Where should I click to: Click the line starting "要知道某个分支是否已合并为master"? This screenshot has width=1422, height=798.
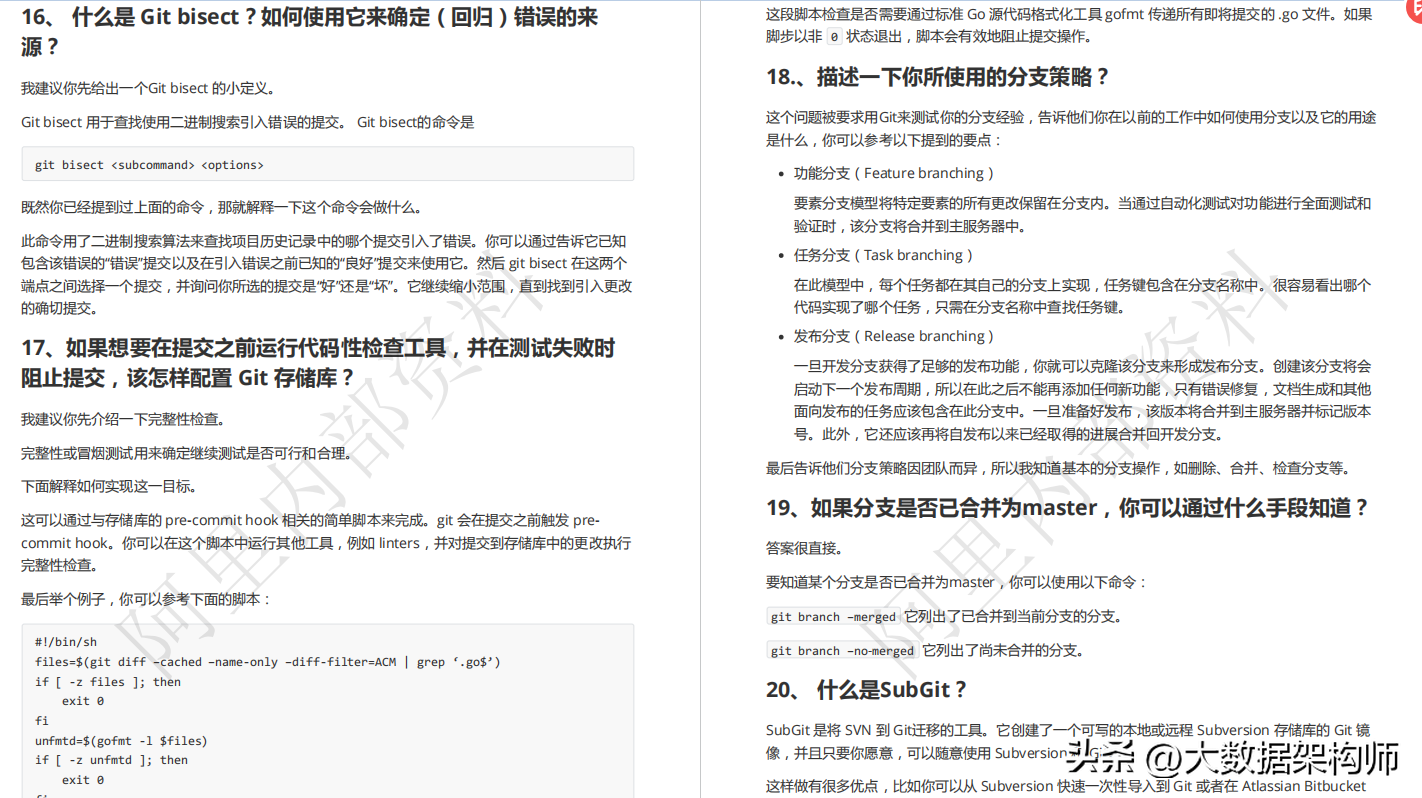click(957, 582)
